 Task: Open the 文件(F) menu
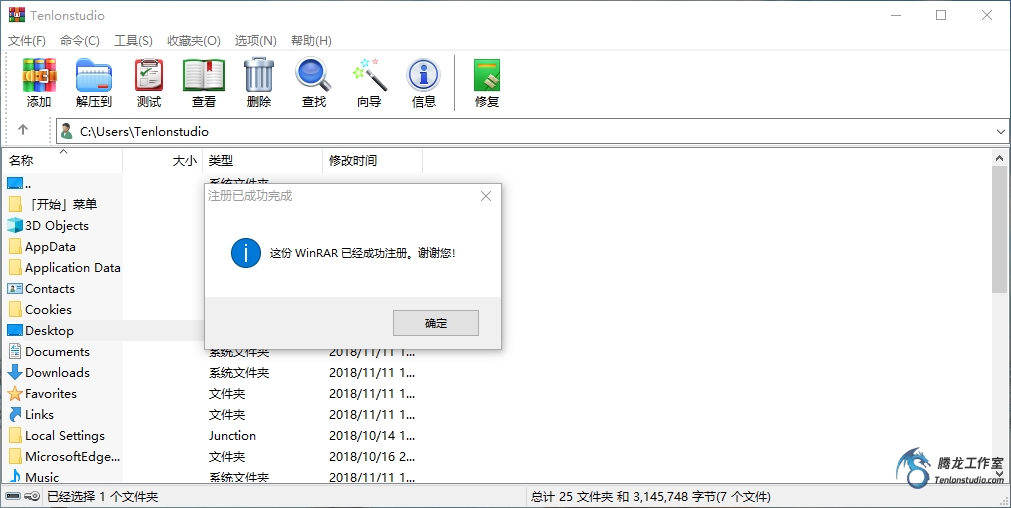[27, 41]
